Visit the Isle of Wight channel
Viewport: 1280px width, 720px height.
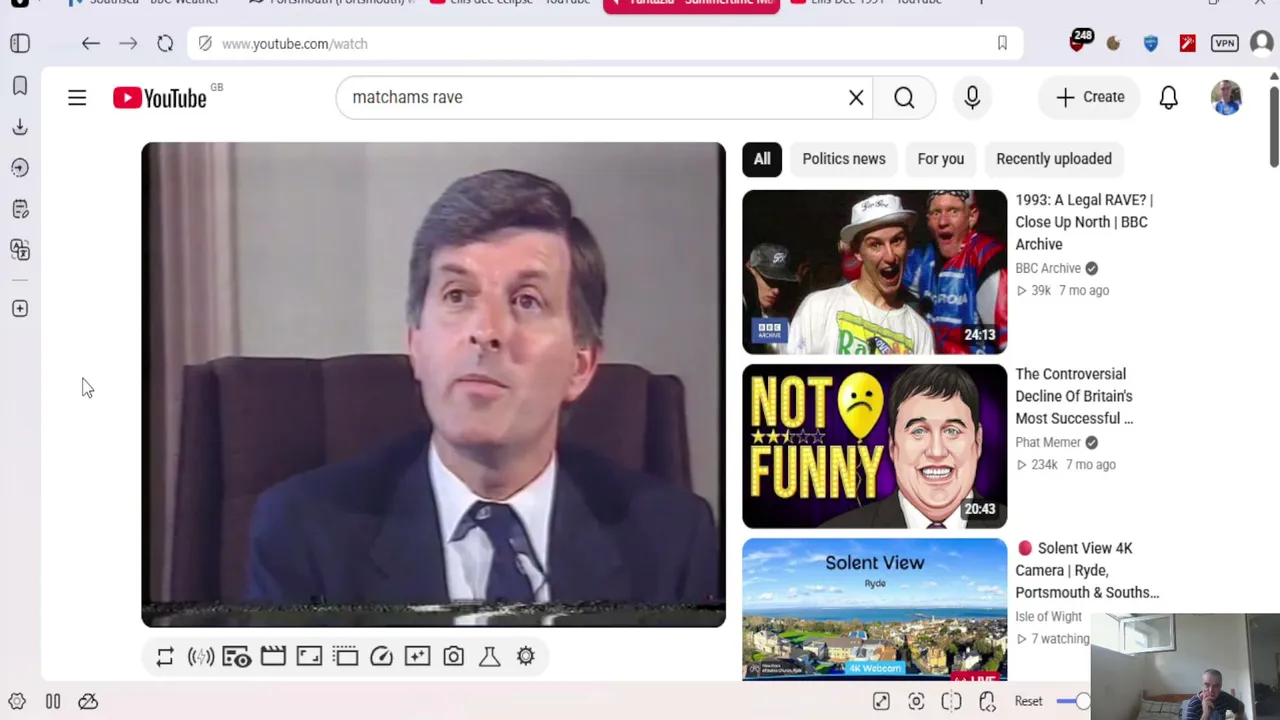point(1048,616)
